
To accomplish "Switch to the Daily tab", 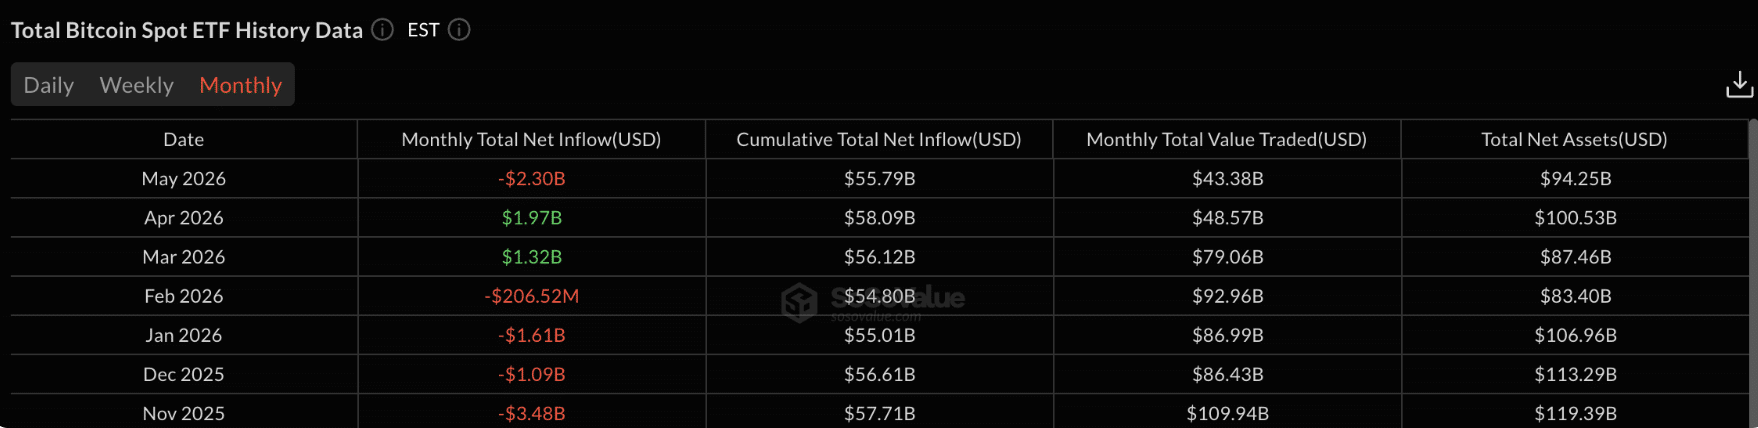I will pos(49,85).
